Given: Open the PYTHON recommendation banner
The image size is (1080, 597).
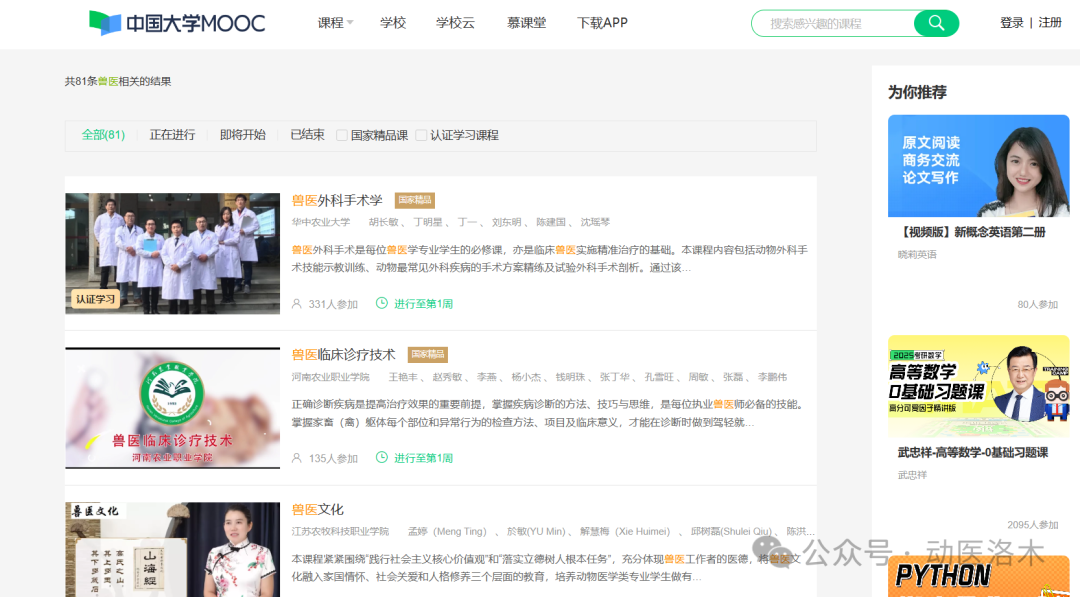Looking at the screenshot, I should coord(979,576).
